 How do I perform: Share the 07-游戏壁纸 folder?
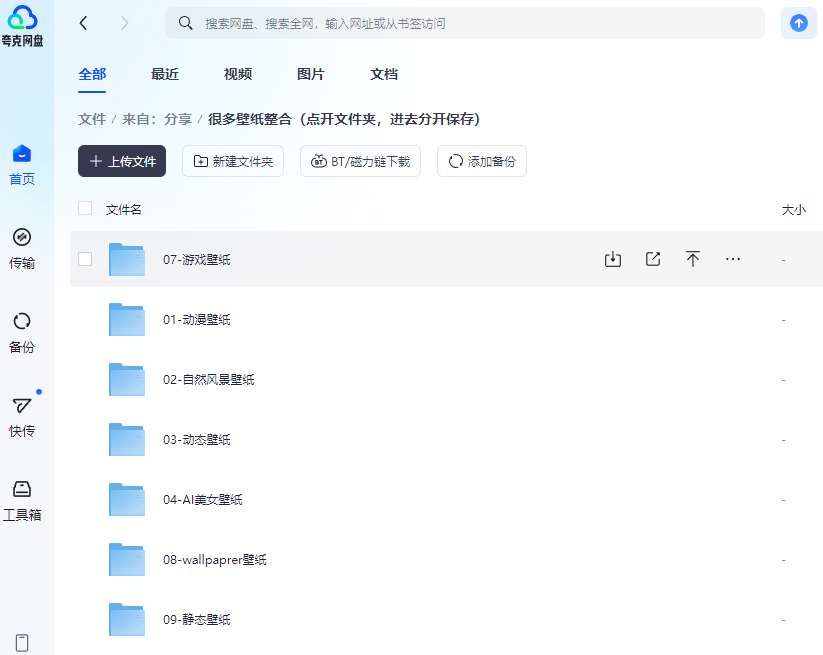pyautogui.click(x=652, y=259)
